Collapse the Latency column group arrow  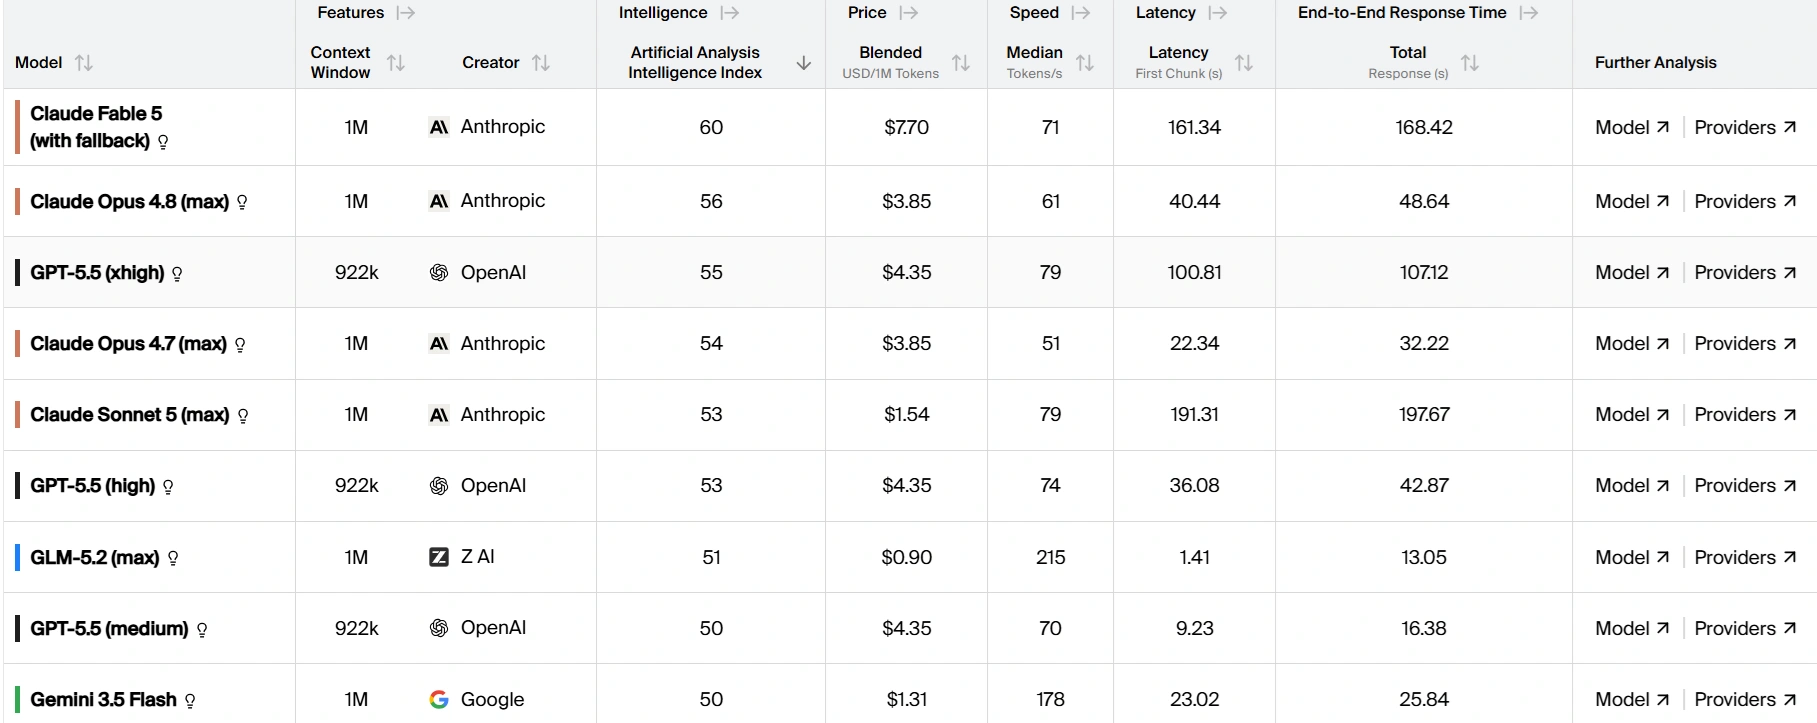click(x=1218, y=13)
